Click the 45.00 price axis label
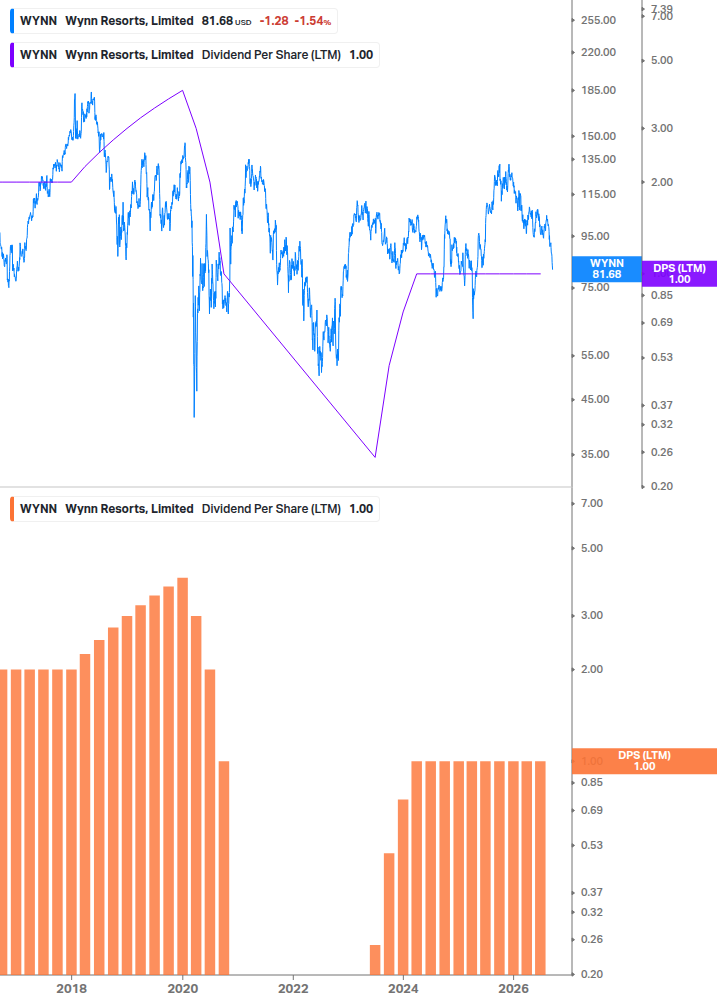The width and height of the screenshot is (717, 1005). pos(595,399)
